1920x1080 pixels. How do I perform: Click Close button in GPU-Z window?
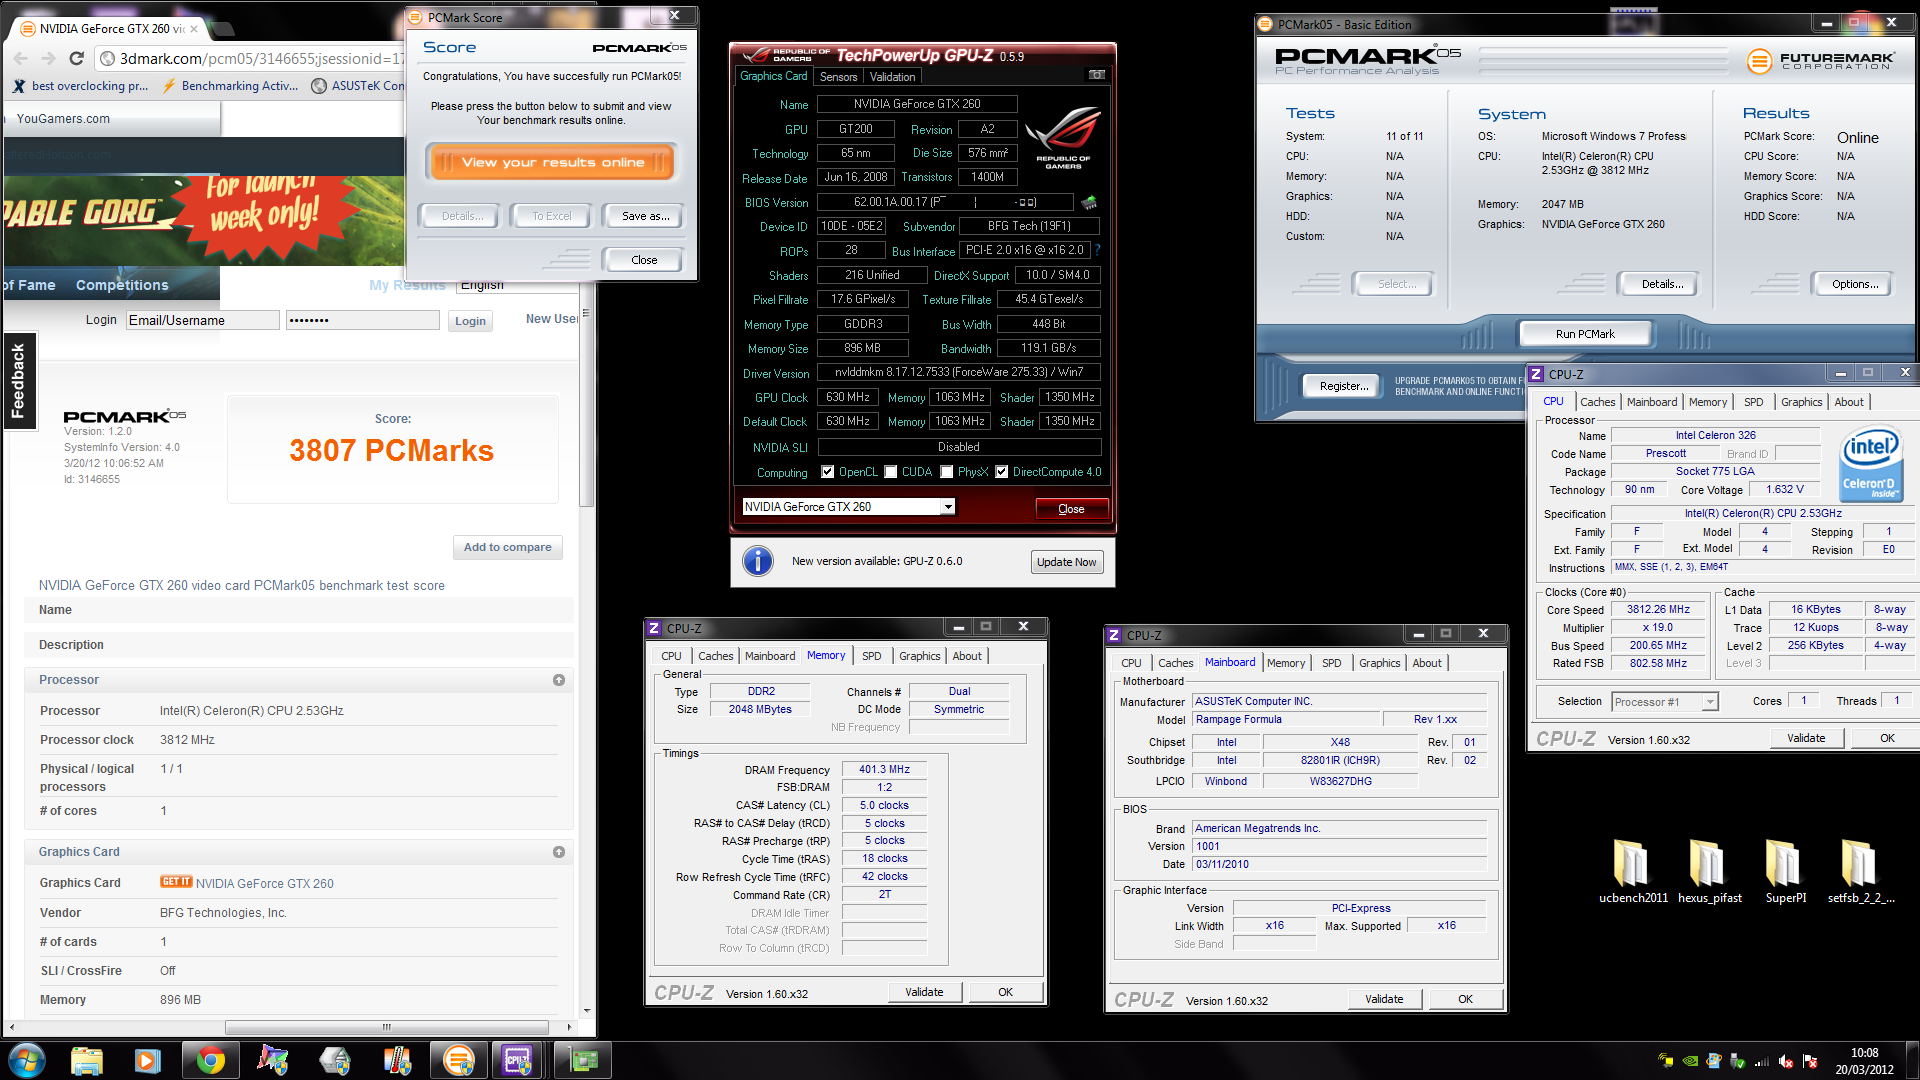(1071, 509)
